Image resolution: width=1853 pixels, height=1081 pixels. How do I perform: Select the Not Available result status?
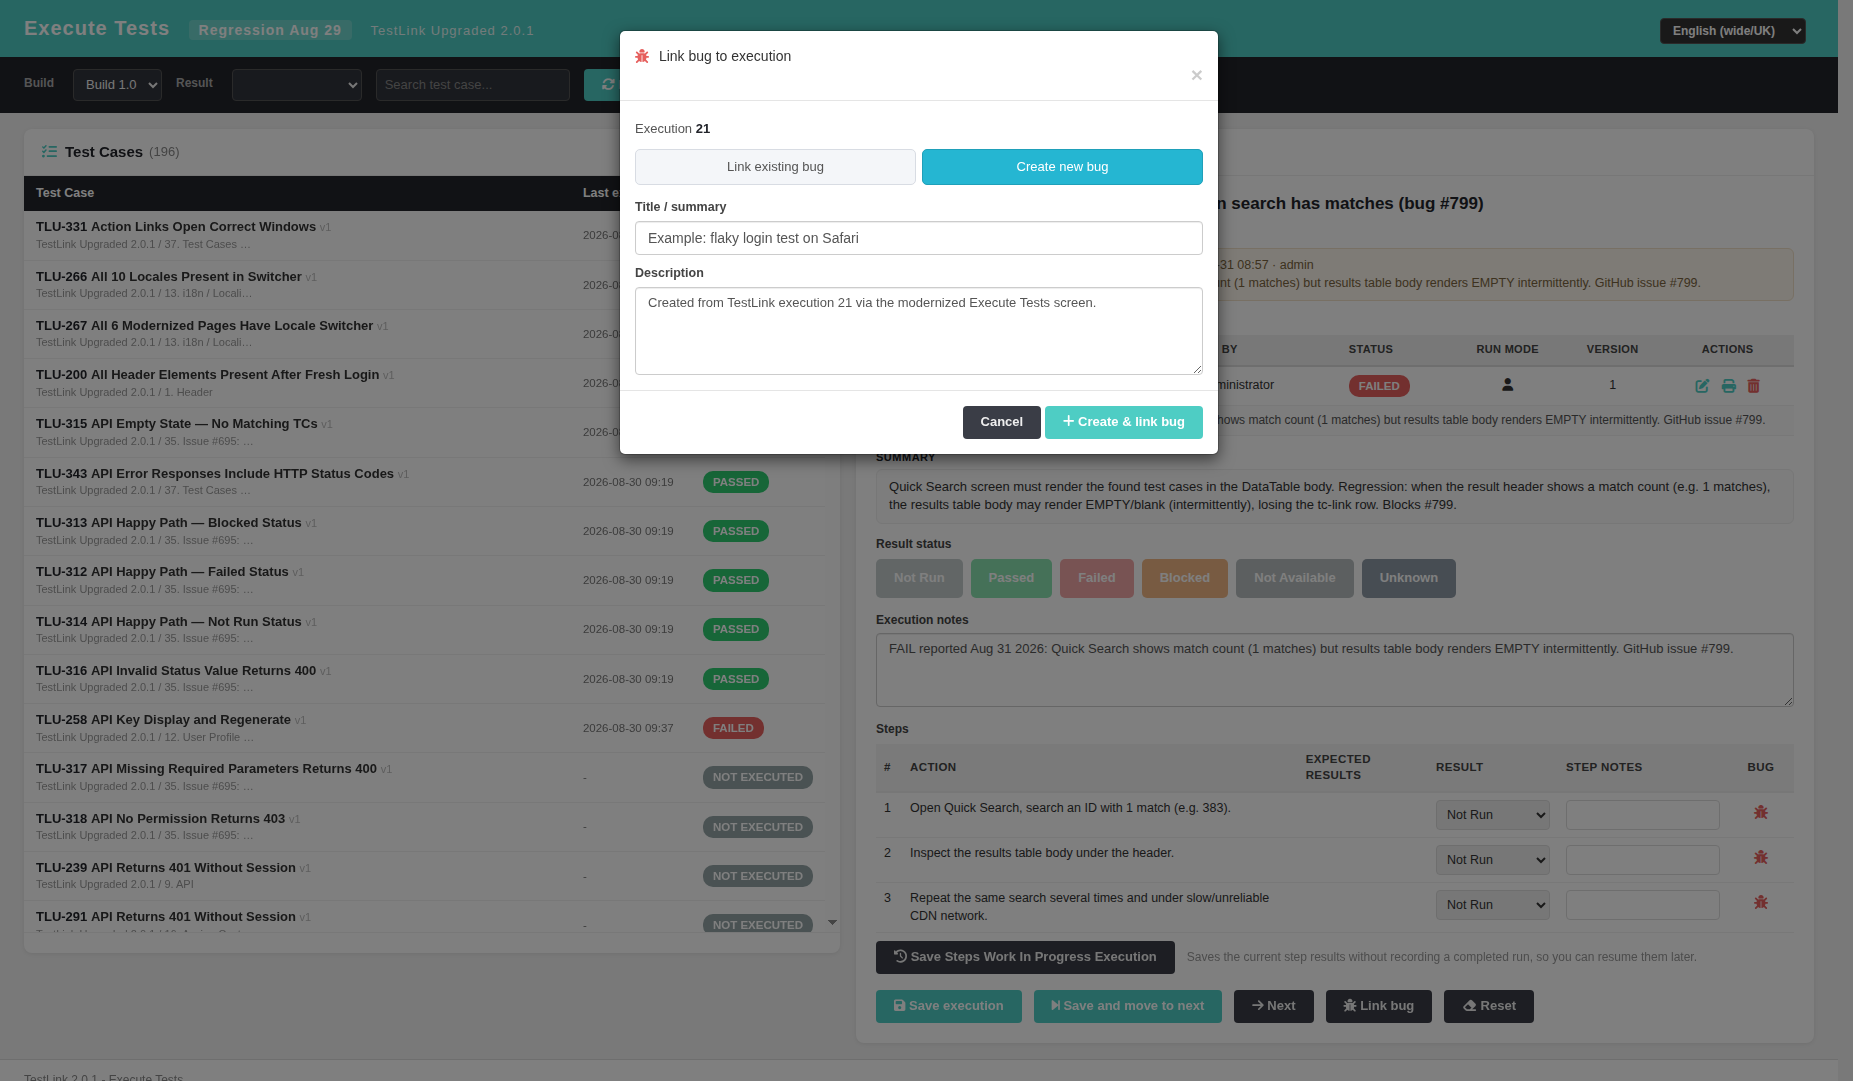coord(1295,578)
